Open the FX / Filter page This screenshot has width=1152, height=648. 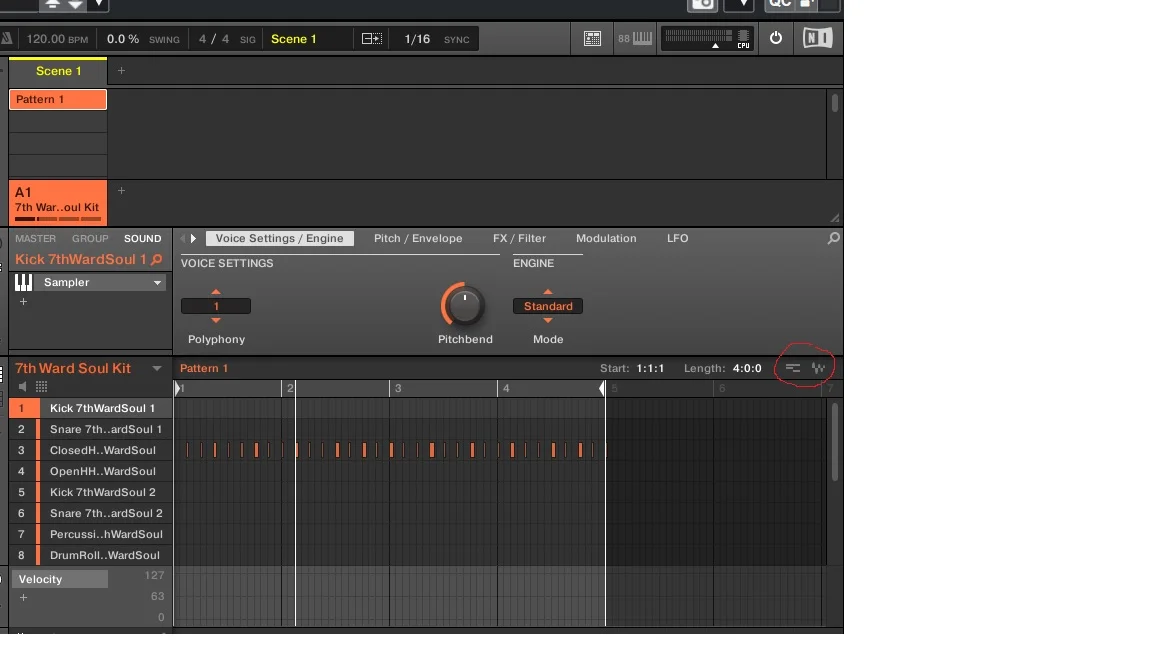click(519, 238)
